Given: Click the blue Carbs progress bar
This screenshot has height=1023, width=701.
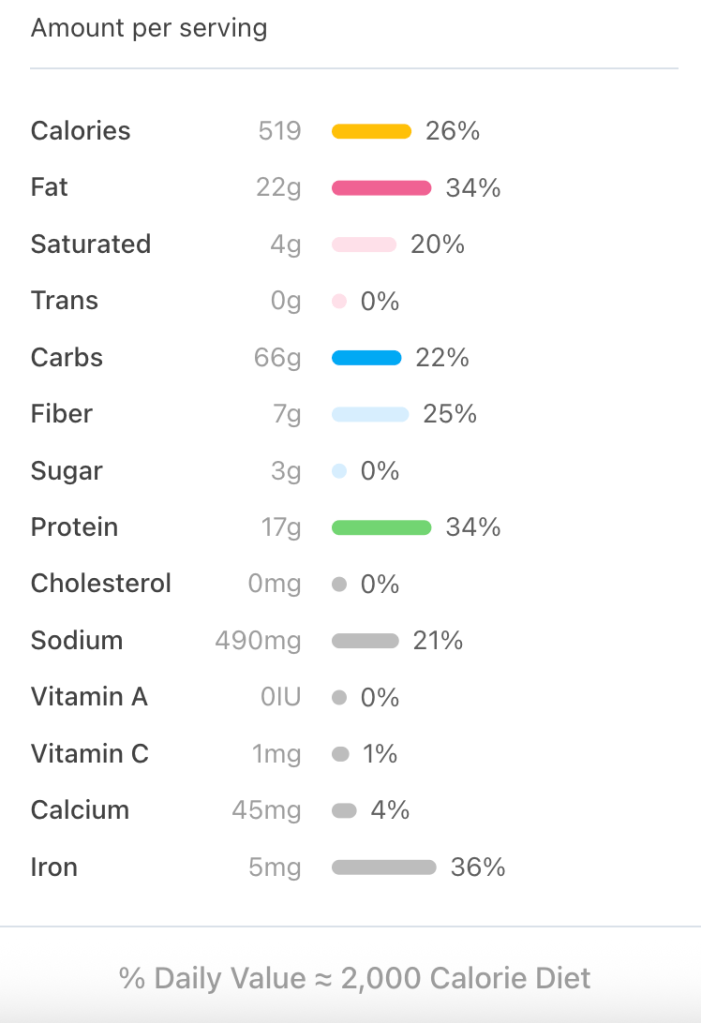Looking at the screenshot, I should (366, 358).
